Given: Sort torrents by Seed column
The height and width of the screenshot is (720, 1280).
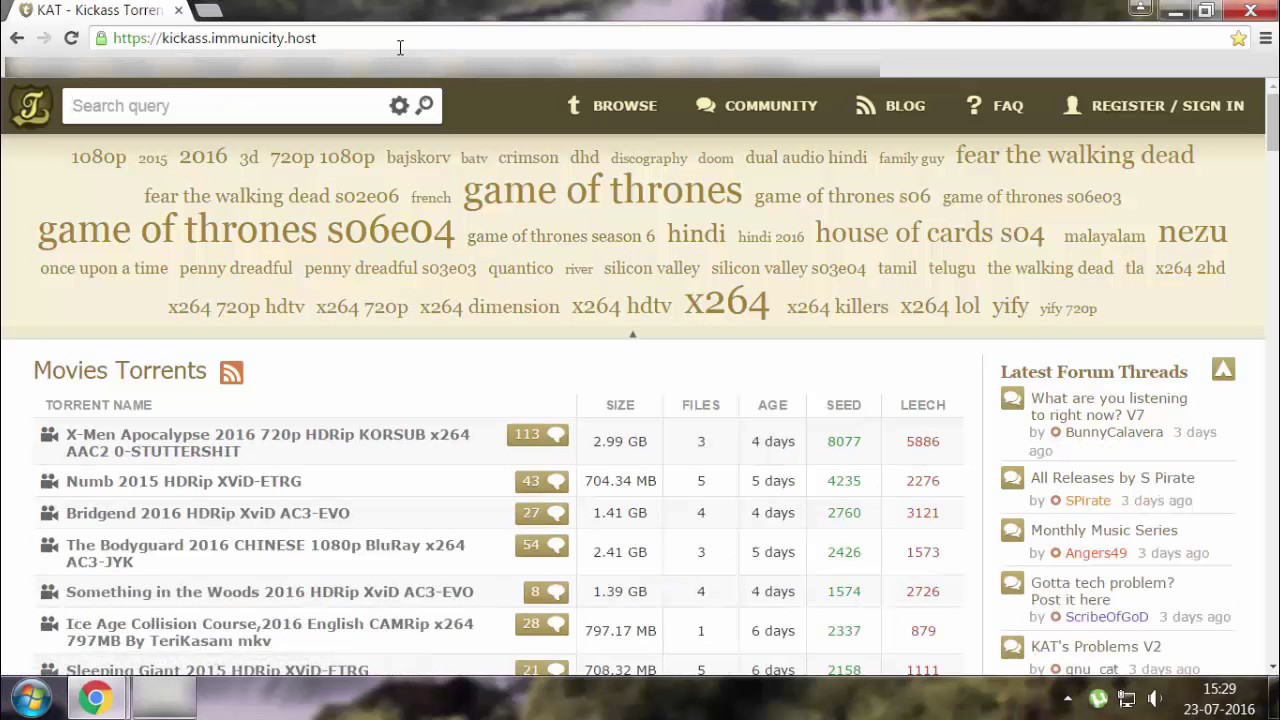Looking at the screenshot, I should pos(843,405).
